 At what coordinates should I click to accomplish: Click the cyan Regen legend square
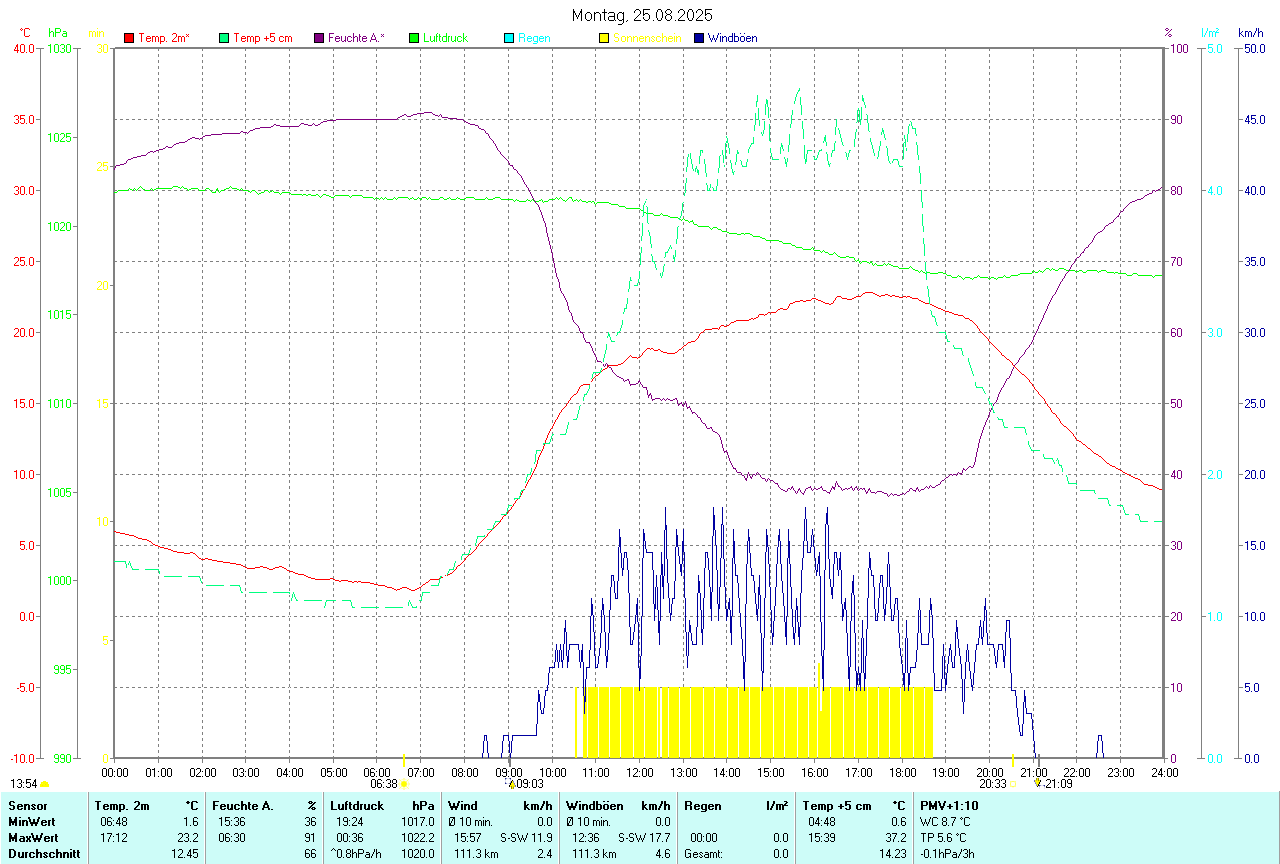(509, 38)
